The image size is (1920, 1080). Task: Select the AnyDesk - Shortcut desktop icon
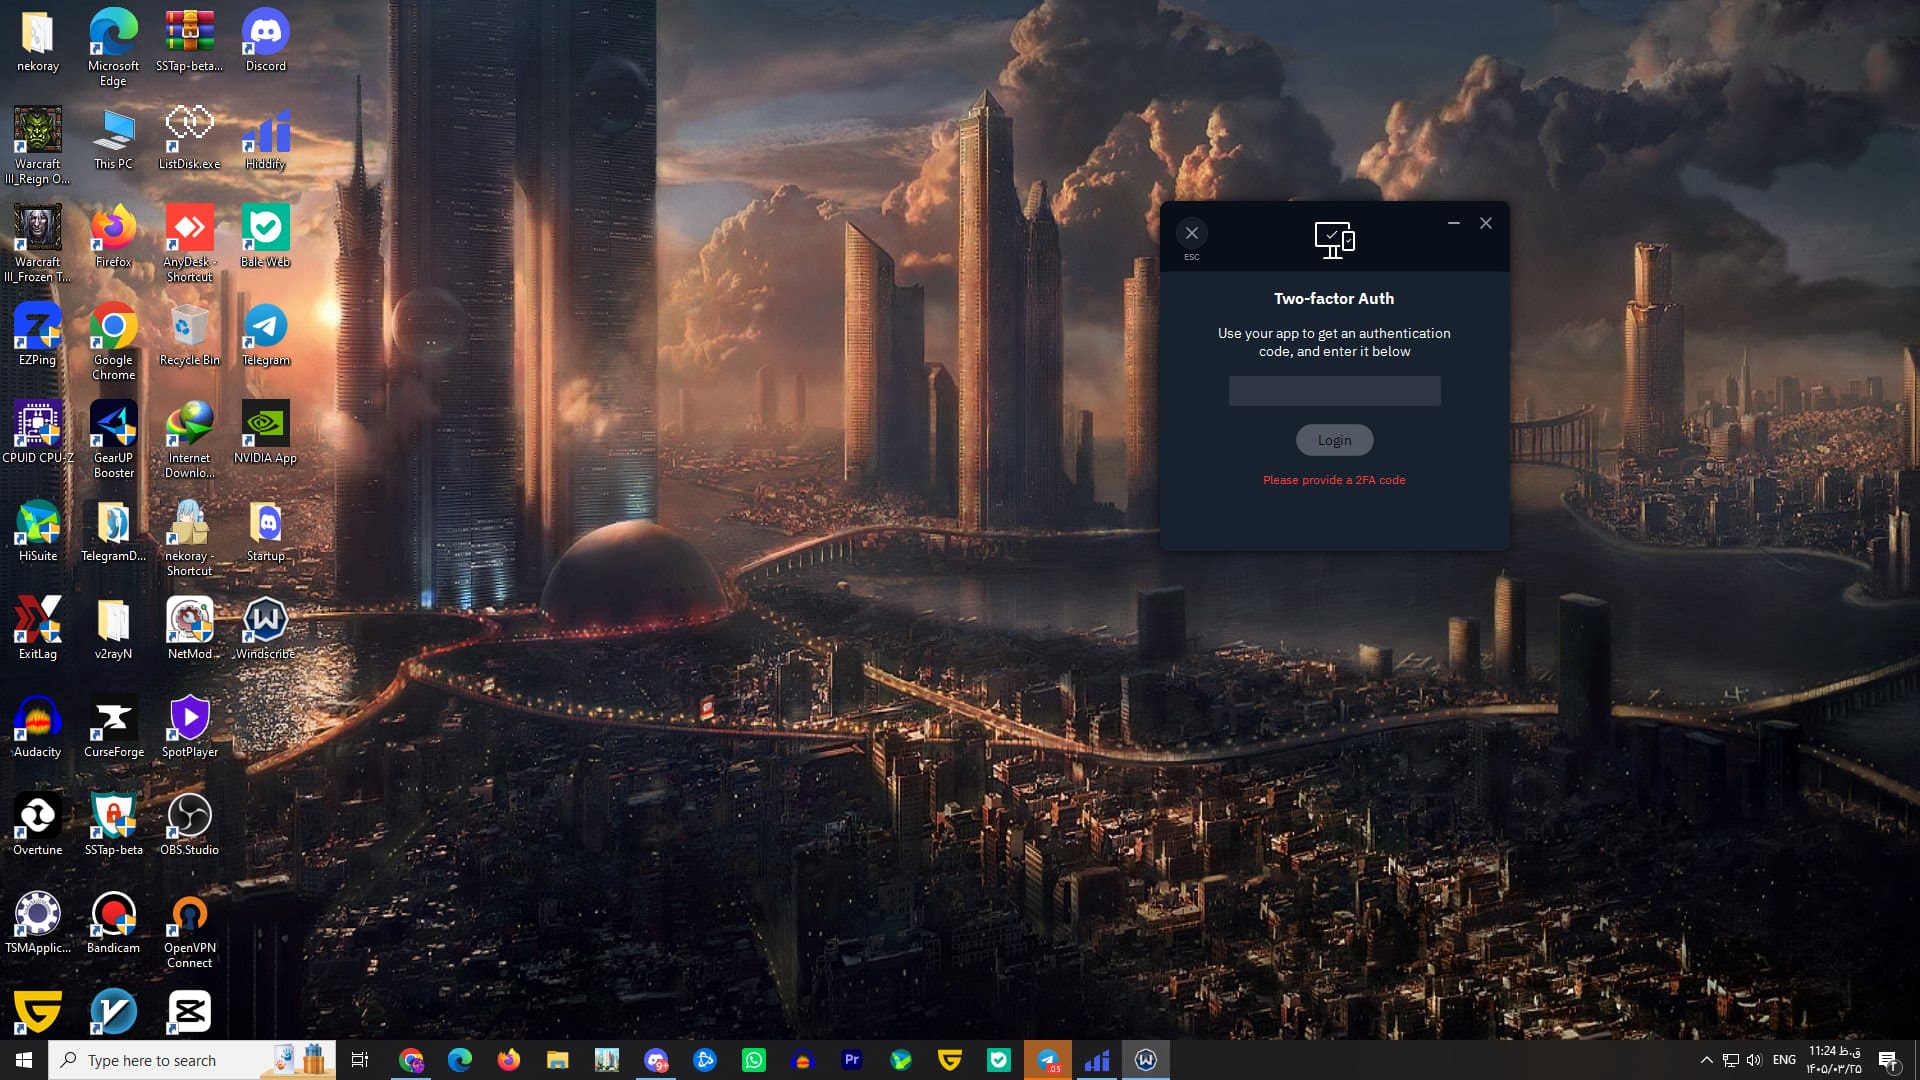click(189, 244)
